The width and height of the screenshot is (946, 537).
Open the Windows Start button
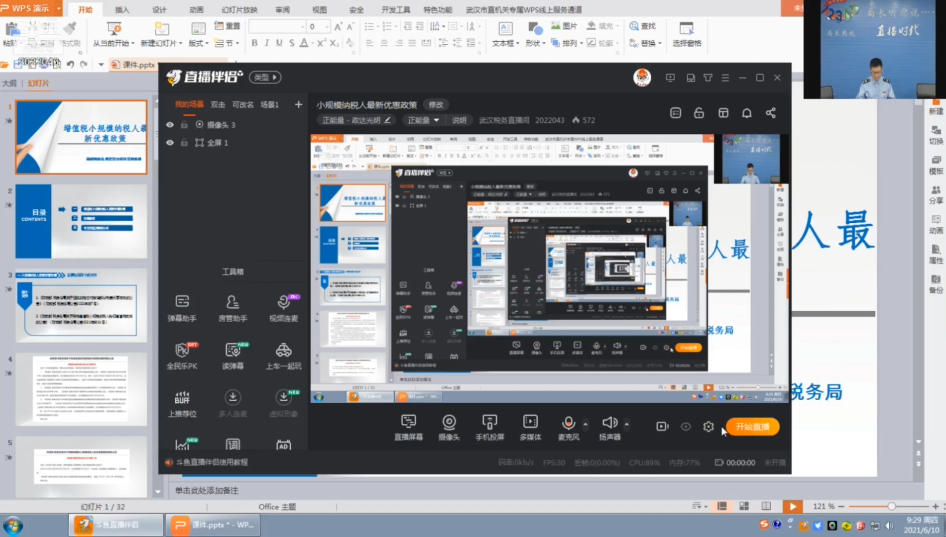(13, 525)
